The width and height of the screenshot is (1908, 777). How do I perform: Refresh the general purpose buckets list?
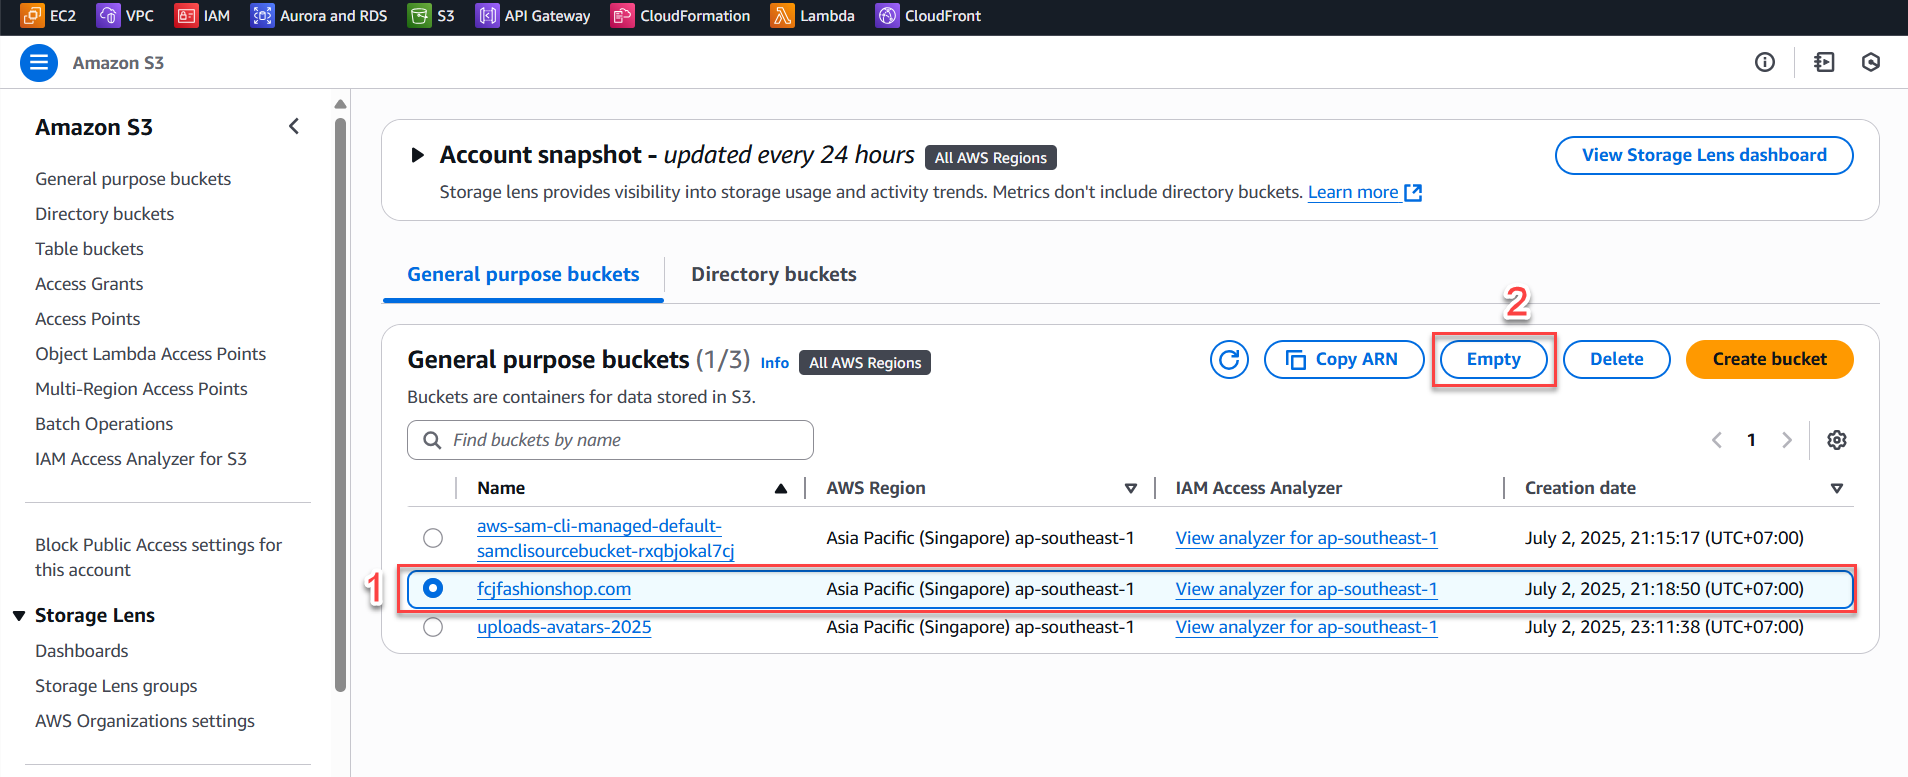(x=1229, y=359)
